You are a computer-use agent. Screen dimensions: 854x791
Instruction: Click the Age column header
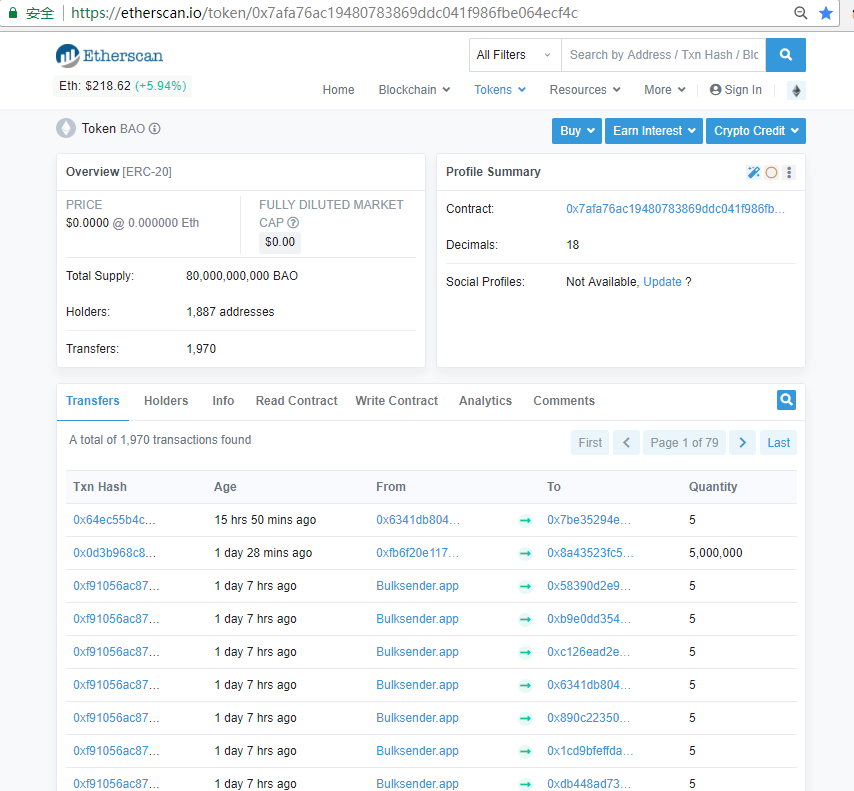pos(225,487)
